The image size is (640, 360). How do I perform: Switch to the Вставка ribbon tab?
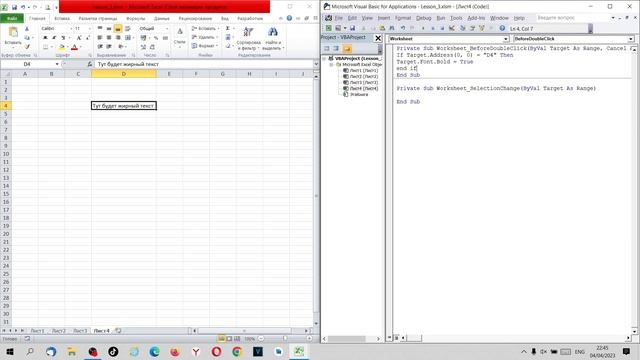[x=62, y=18]
